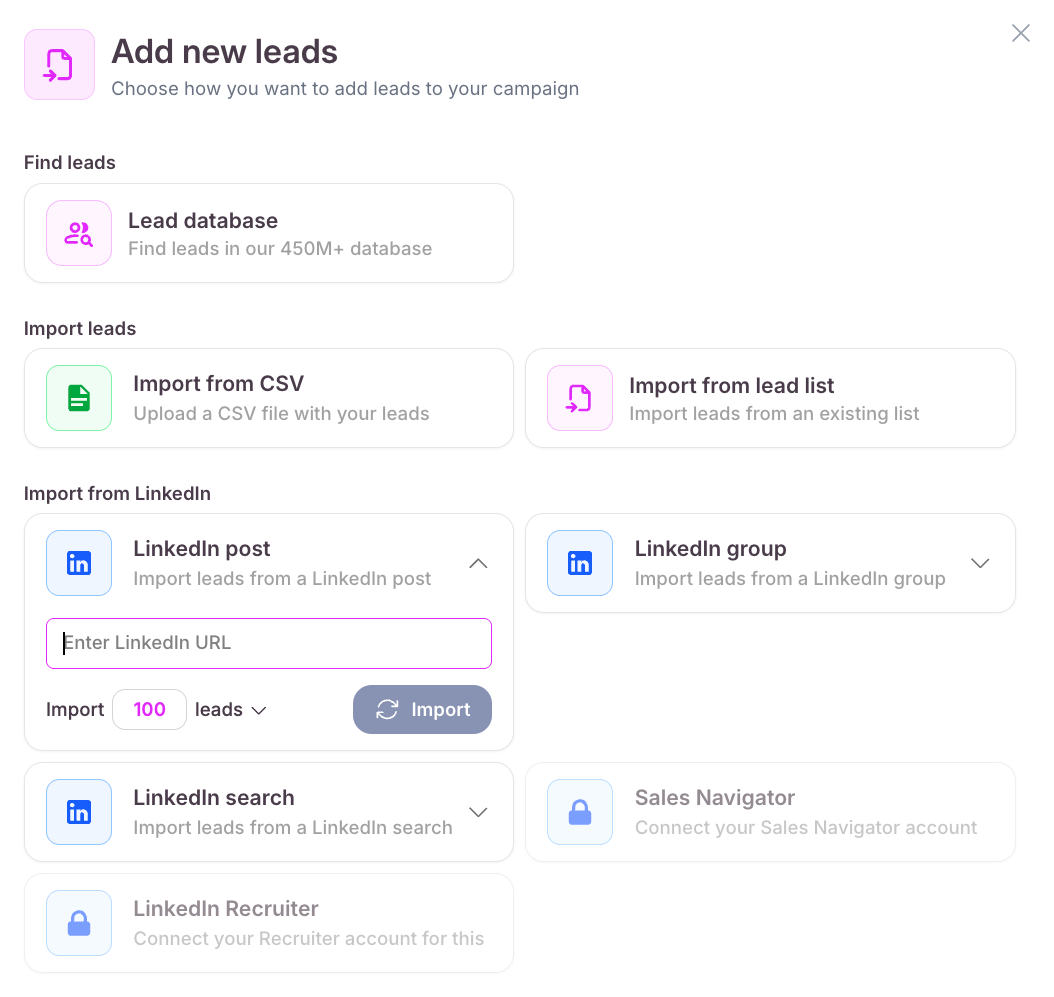
Task: Click the 100 leads count field
Action: pos(150,710)
